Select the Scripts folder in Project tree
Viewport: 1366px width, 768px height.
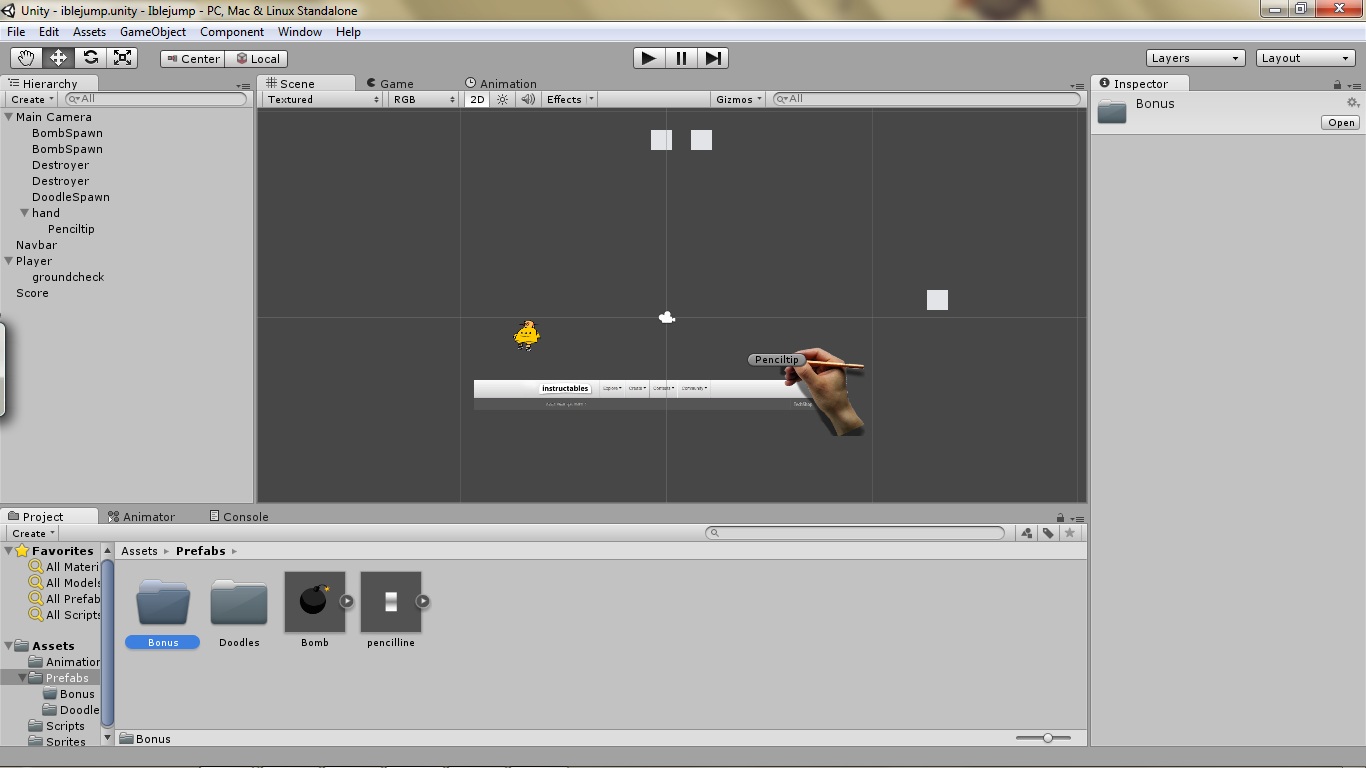point(65,726)
